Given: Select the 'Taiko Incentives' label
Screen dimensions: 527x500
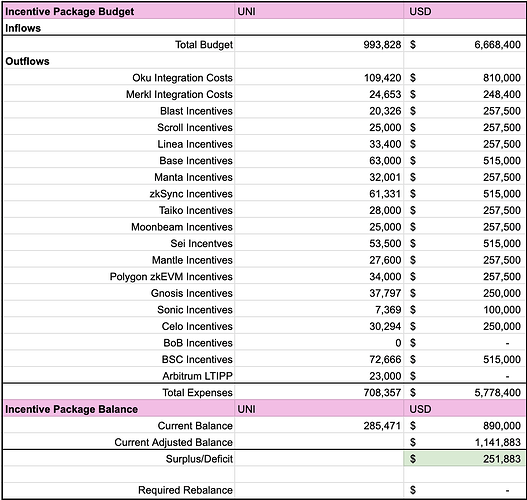Looking at the screenshot, I should (196, 210).
